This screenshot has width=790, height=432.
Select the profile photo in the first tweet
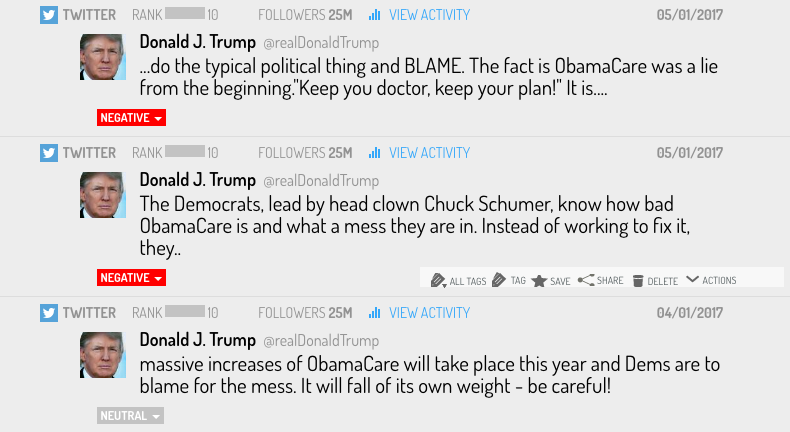point(103,57)
